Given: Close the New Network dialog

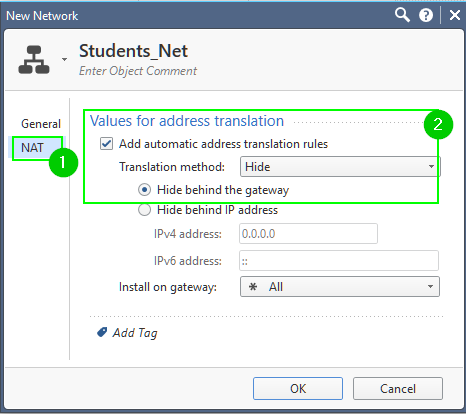Looking at the screenshot, I should coord(455,15).
